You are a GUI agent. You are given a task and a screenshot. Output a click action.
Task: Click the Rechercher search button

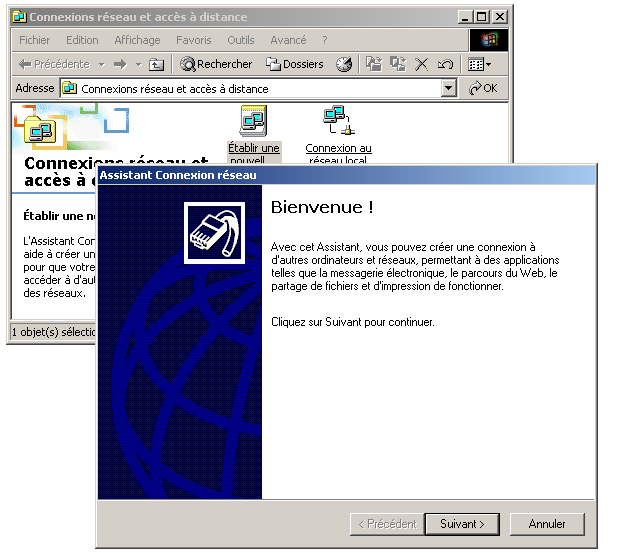[x=216, y=64]
